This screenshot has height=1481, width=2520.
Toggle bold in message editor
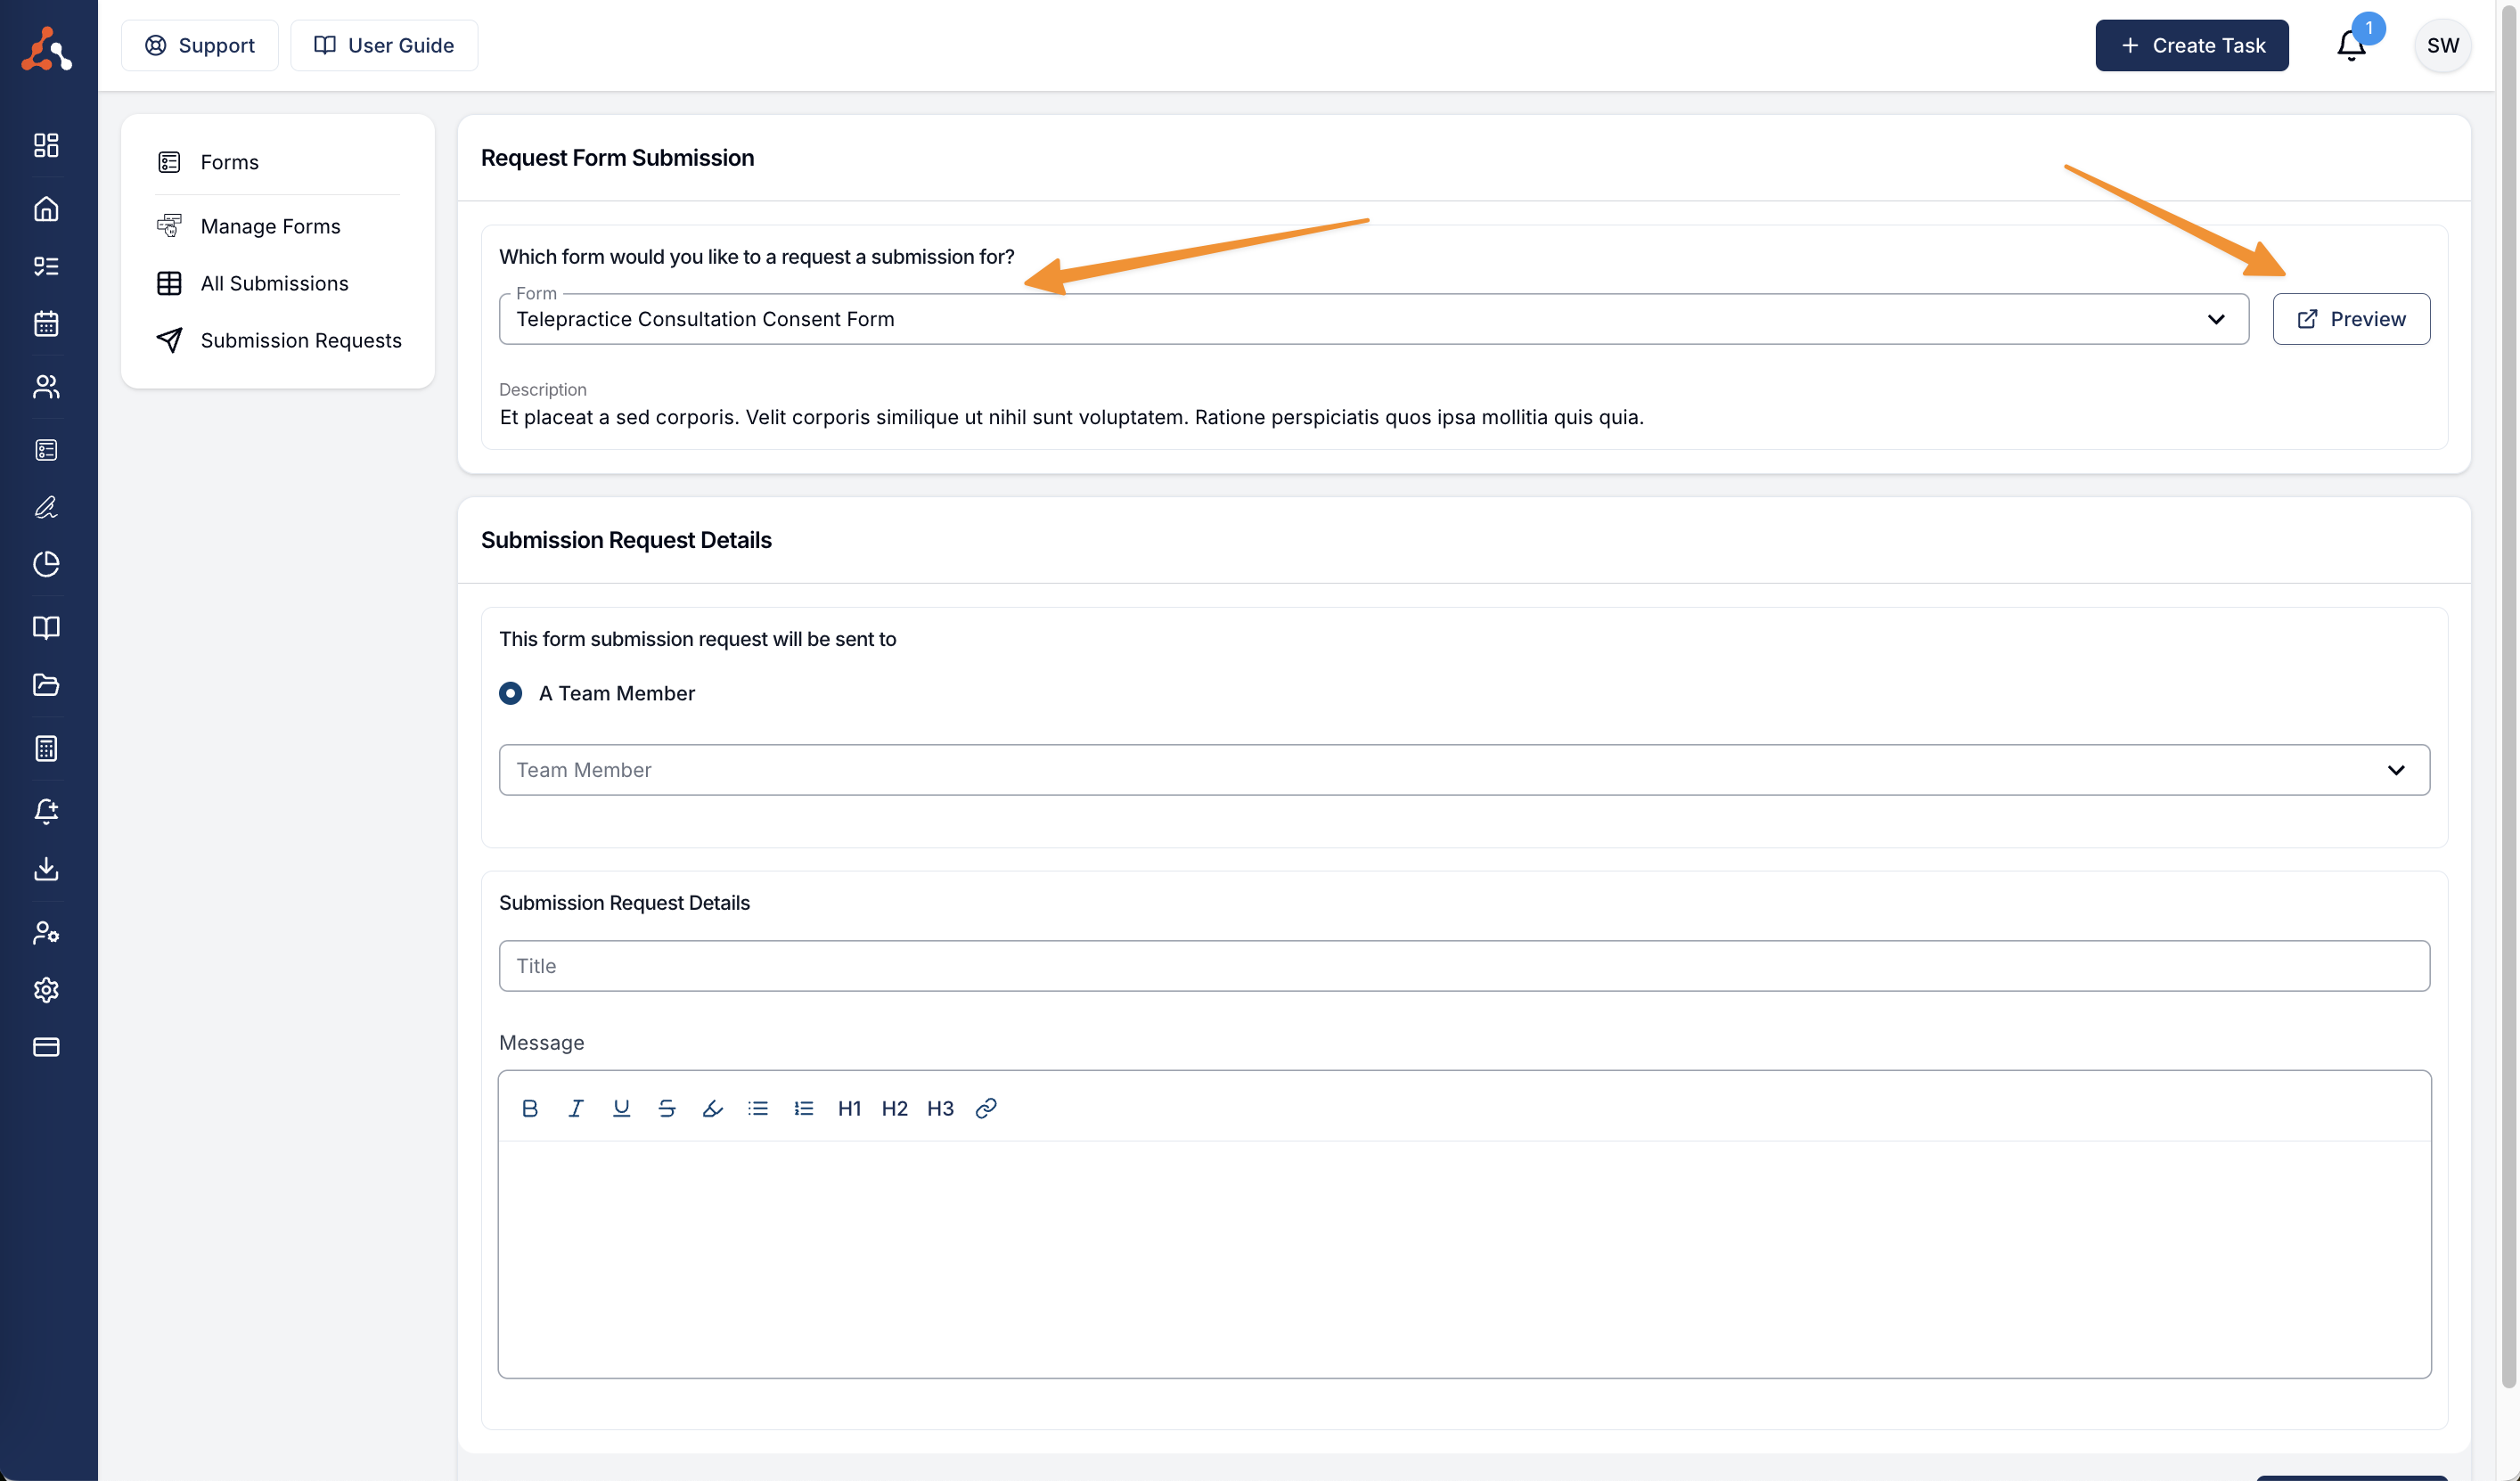530,1108
